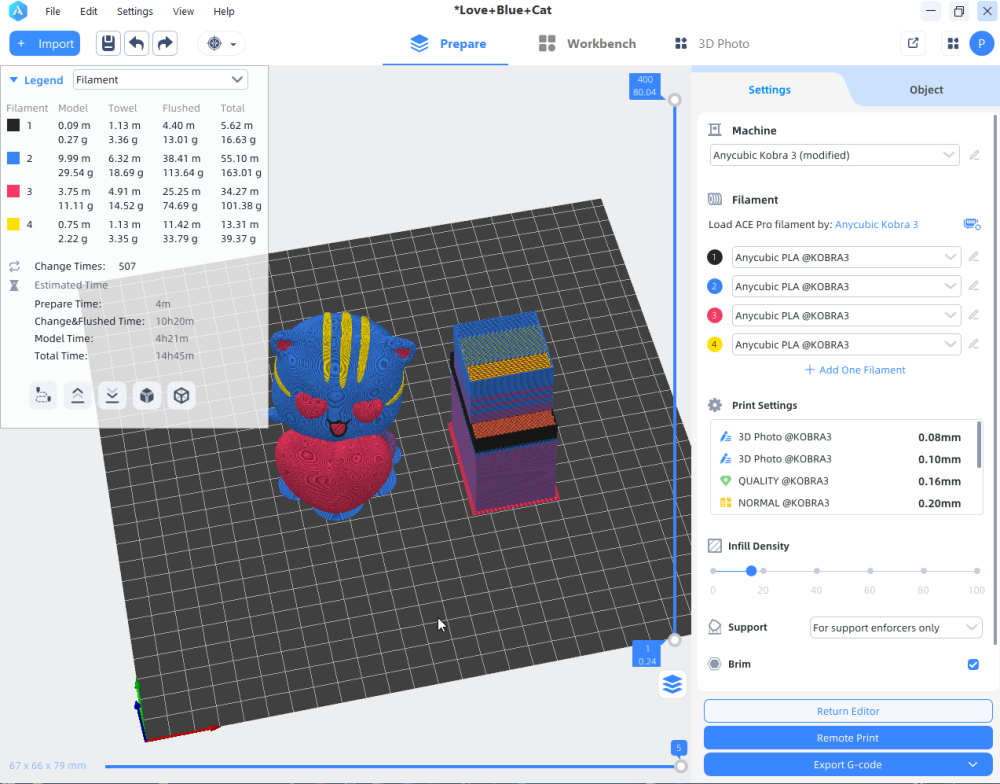Image resolution: width=1000 pixels, height=784 pixels.
Task: Undo the last action
Action: (136, 43)
